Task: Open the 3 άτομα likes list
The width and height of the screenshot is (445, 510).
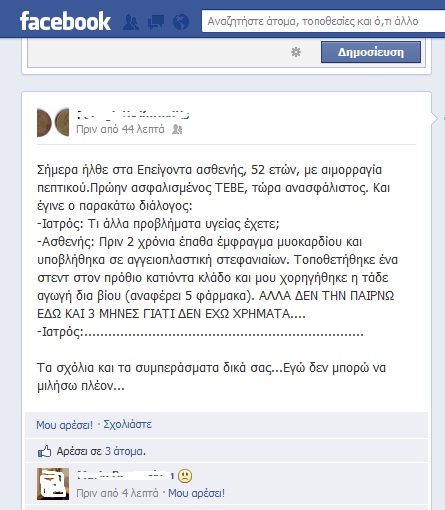Action: [x=125, y=451]
